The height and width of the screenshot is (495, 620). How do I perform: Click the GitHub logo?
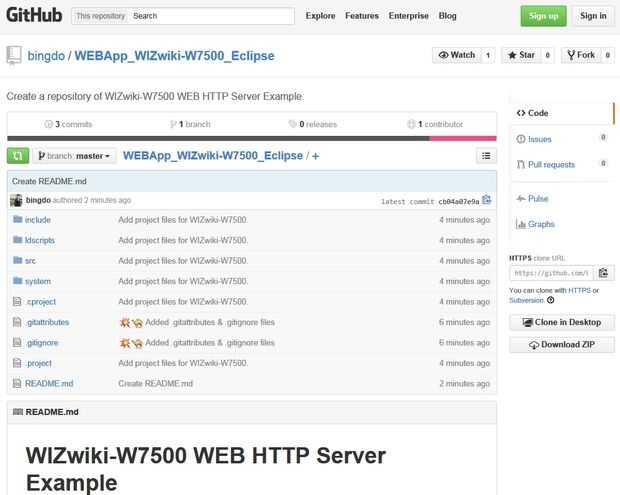[34, 15]
